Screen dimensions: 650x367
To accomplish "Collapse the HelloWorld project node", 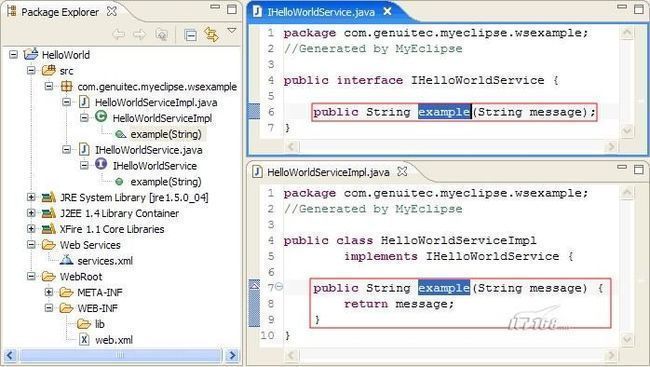I will (x=14, y=54).
